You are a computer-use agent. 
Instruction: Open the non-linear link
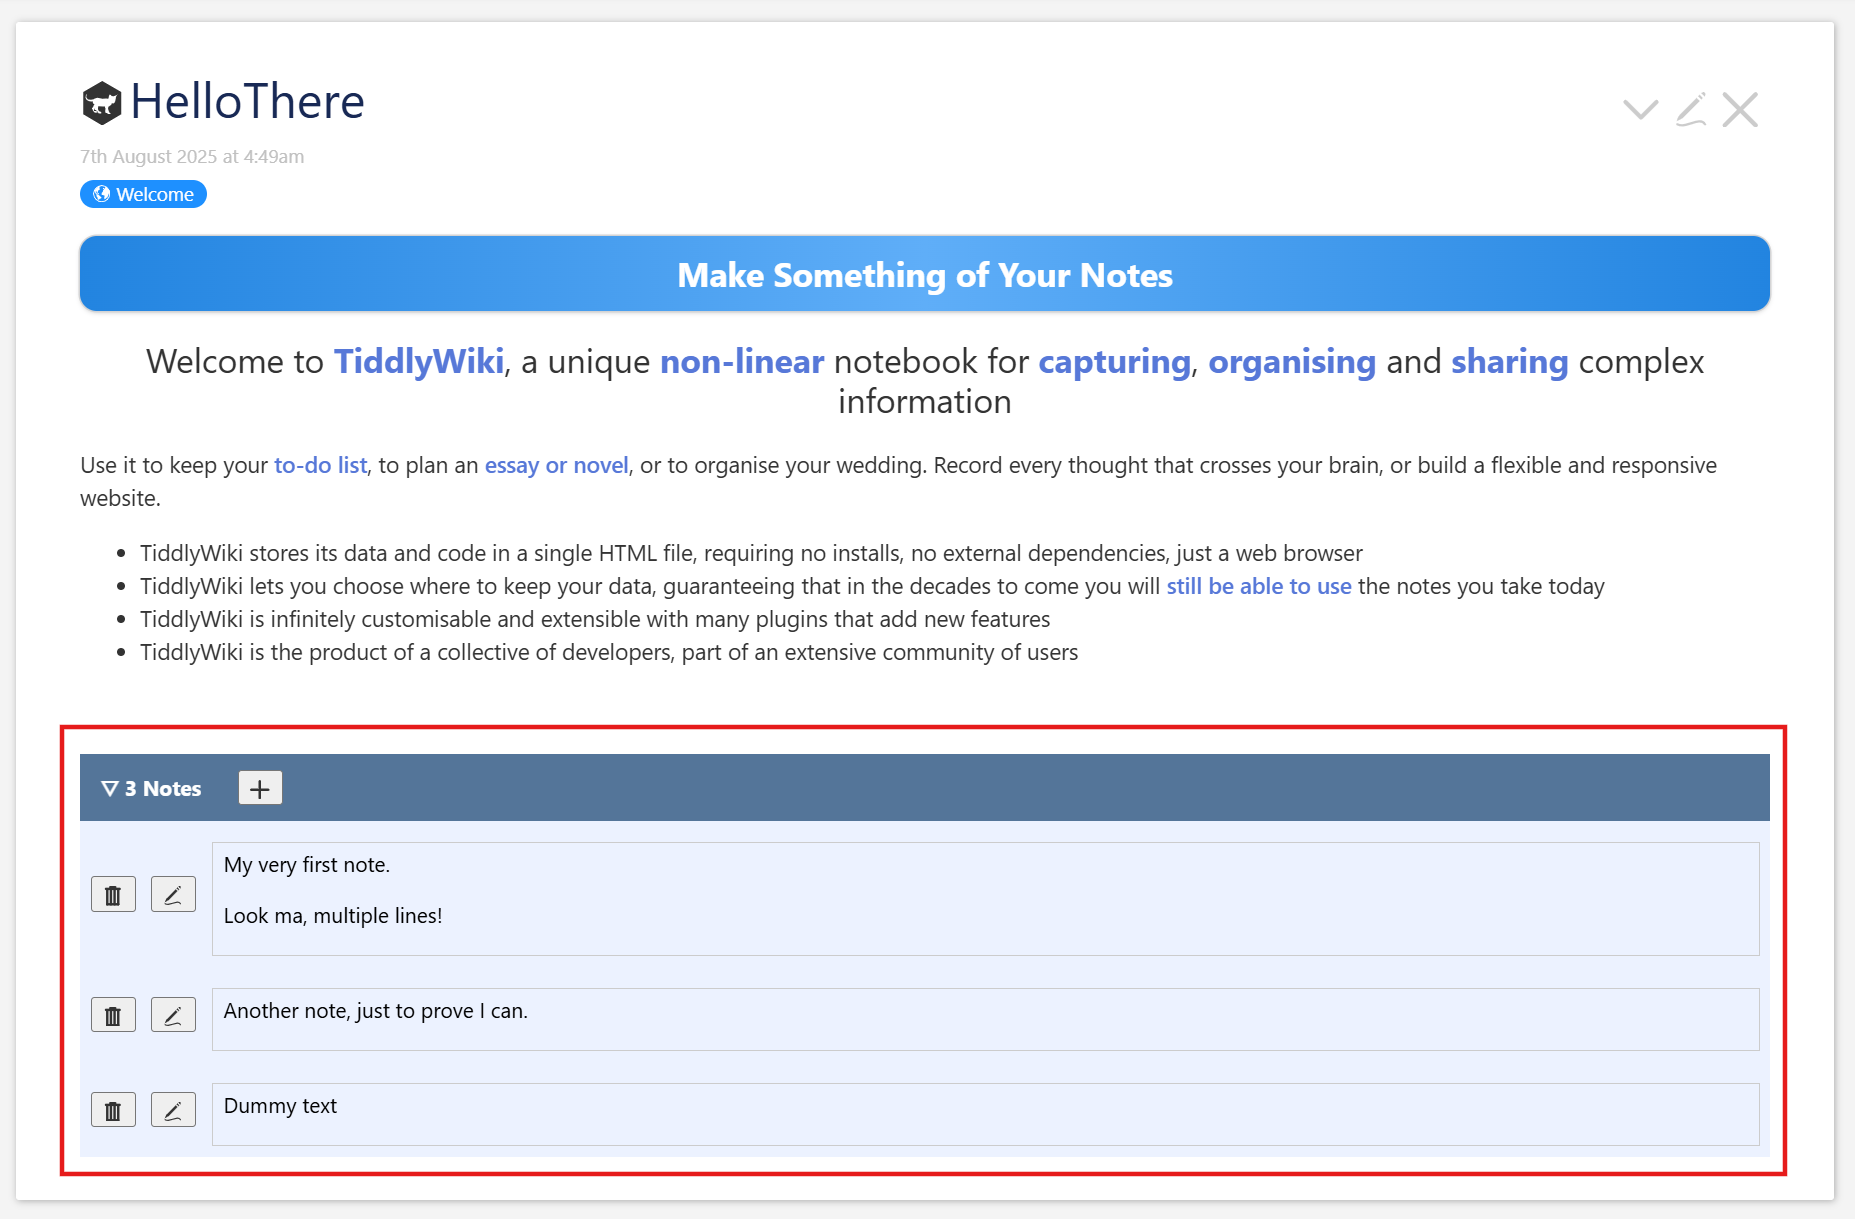click(742, 362)
